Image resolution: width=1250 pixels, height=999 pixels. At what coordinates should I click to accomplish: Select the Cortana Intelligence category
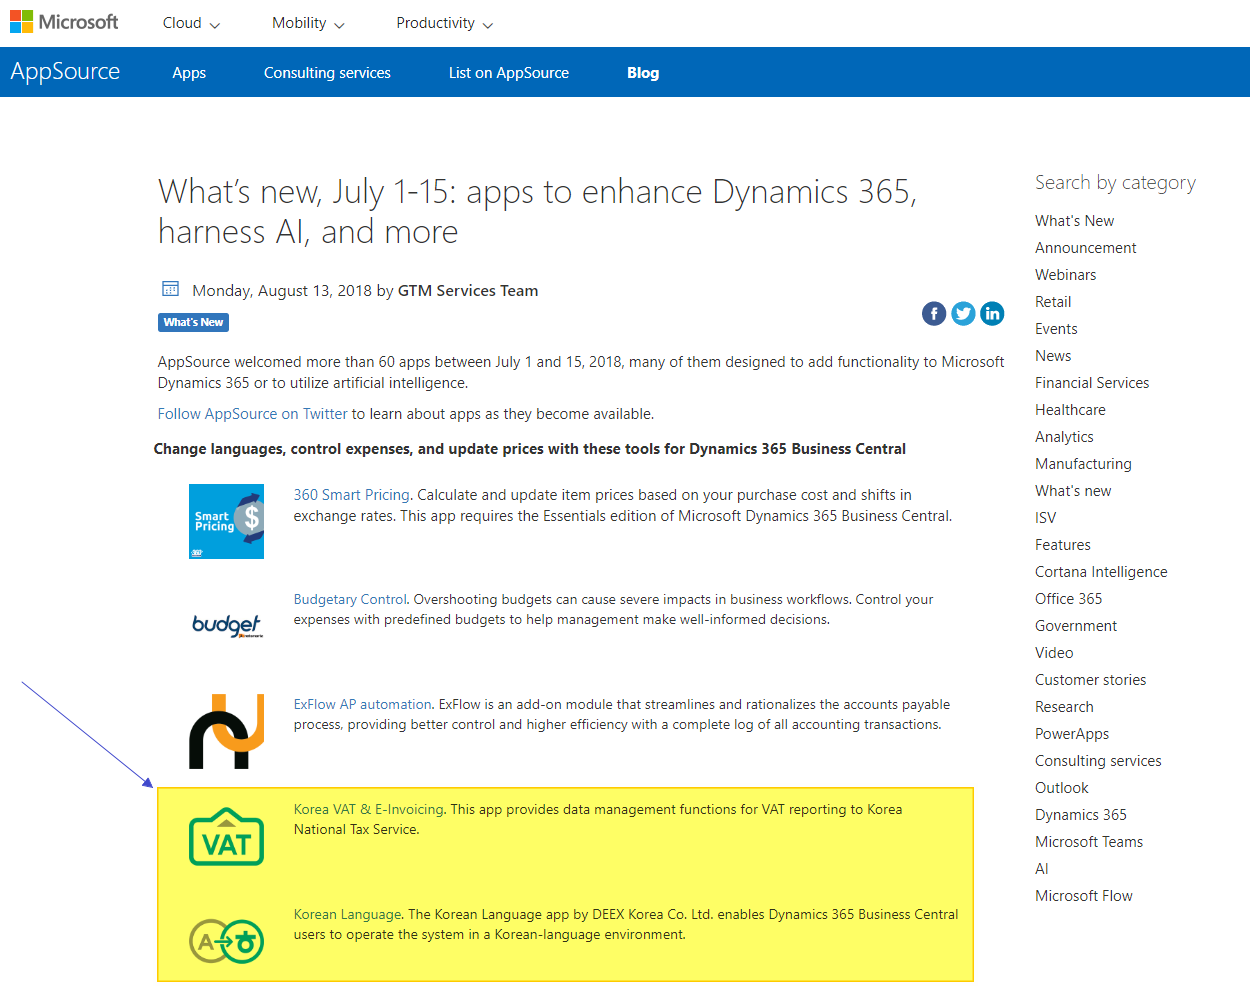point(1101,572)
